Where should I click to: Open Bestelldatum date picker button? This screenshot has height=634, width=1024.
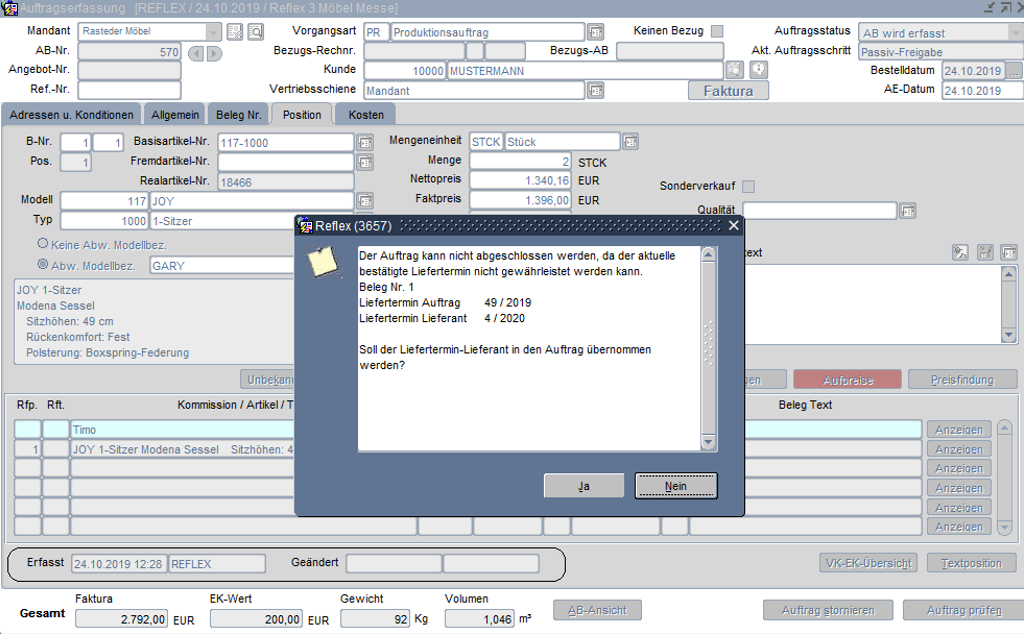(x=1014, y=71)
